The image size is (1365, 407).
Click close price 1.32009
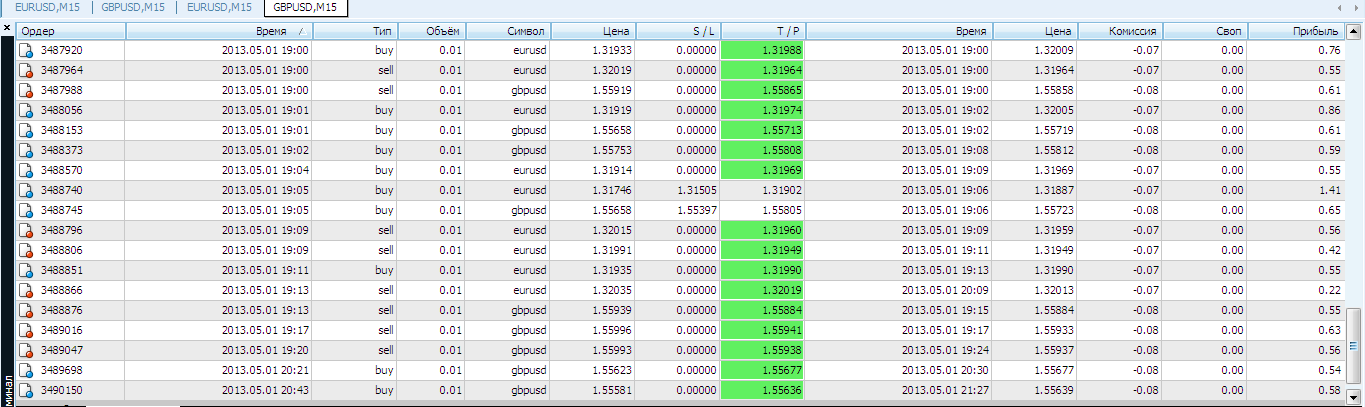(x=1055, y=50)
